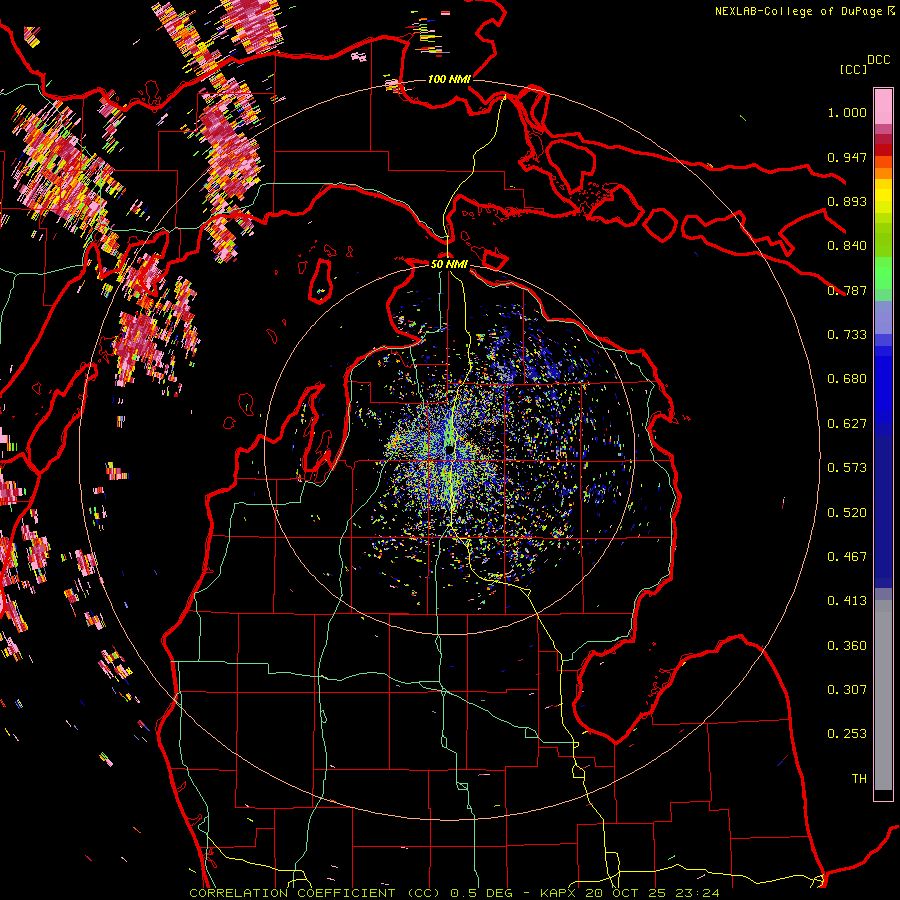Viewport: 900px width, 900px height.
Task: Click the 0.413 color scale label
Action: (x=847, y=601)
